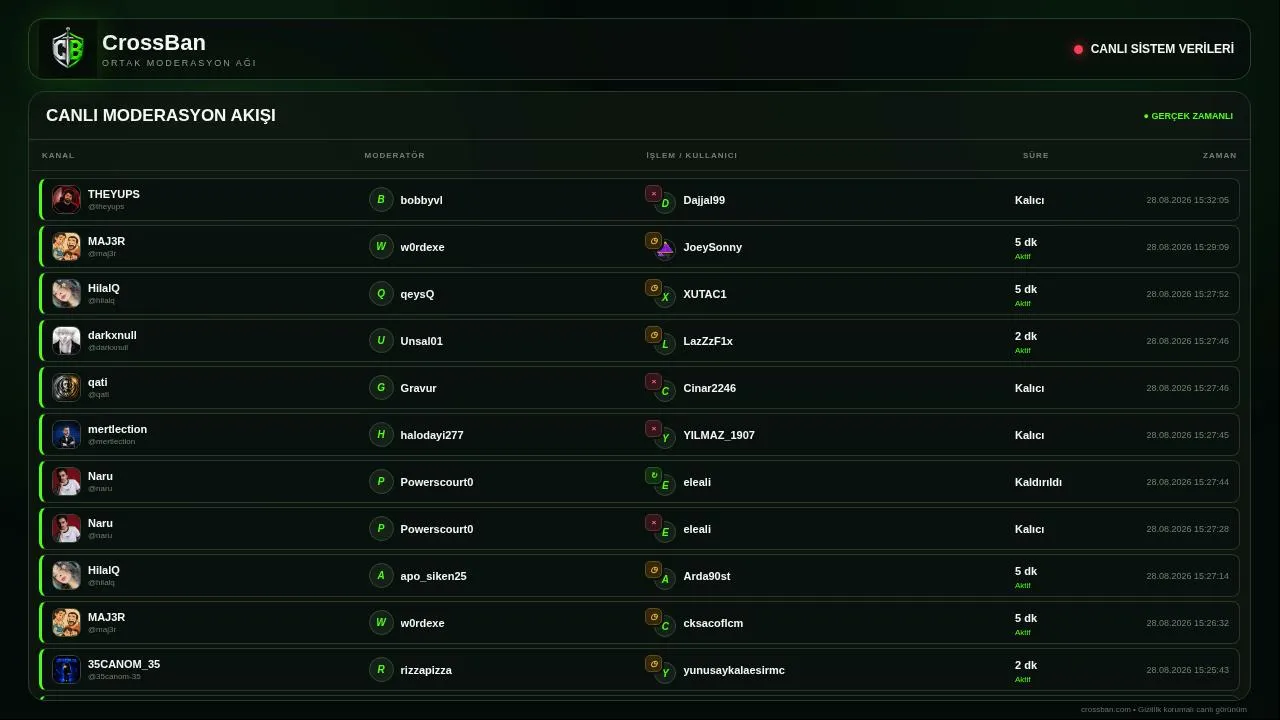The width and height of the screenshot is (1280, 720).
Task: Open the 35CANOM_35 channel avatar
Action: (66, 669)
